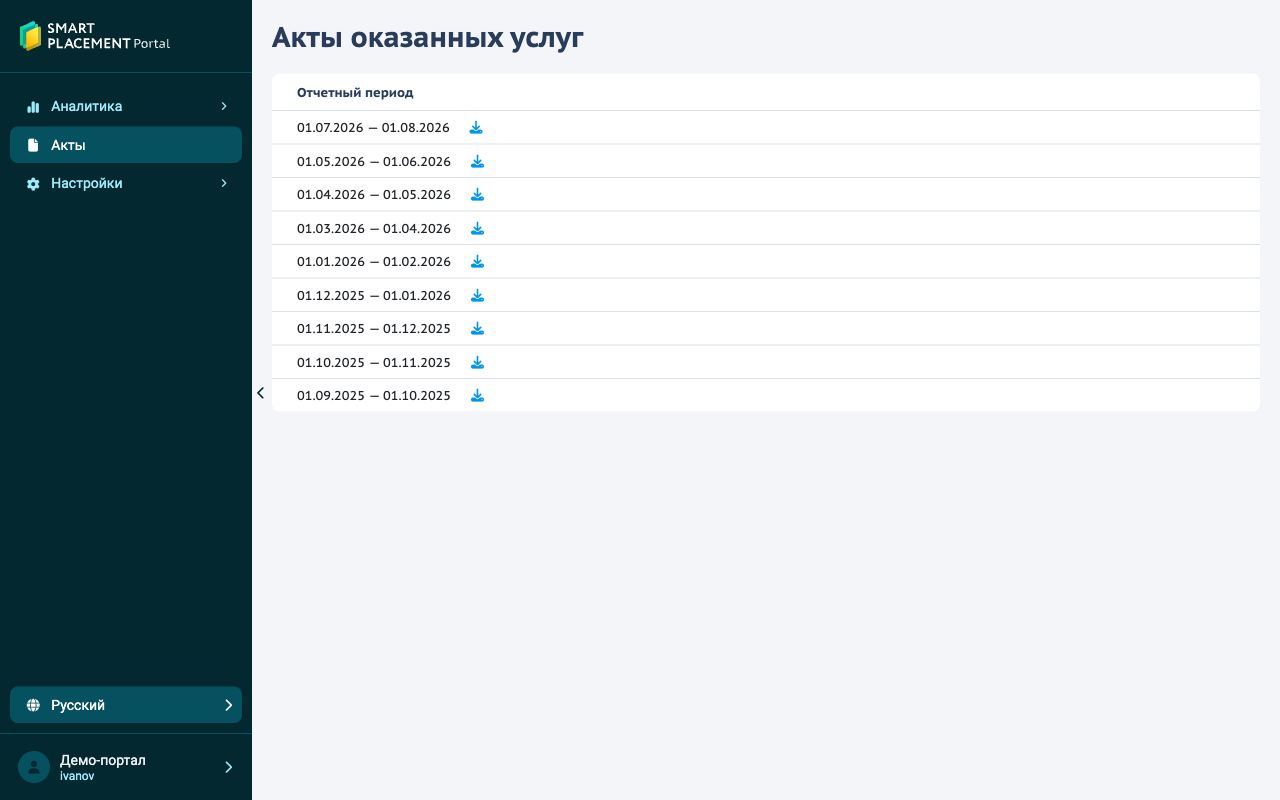Expand the Аналитика submenu chevron
The height and width of the screenshot is (800, 1280).
(224, 106)
